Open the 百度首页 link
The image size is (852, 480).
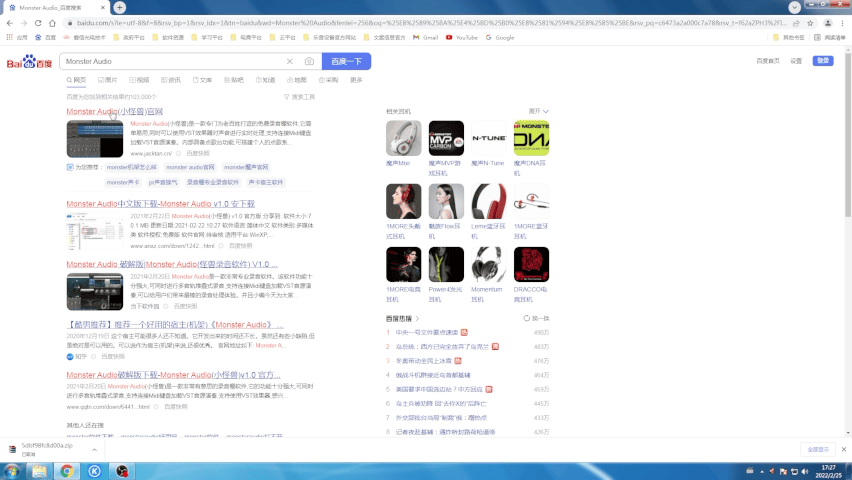point(768,61)
